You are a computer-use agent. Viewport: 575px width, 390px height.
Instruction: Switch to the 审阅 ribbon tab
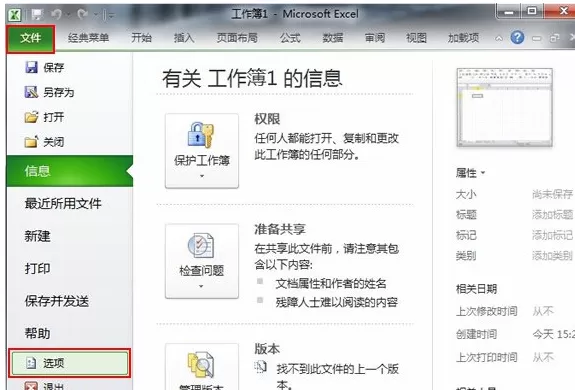coord(375,38)
